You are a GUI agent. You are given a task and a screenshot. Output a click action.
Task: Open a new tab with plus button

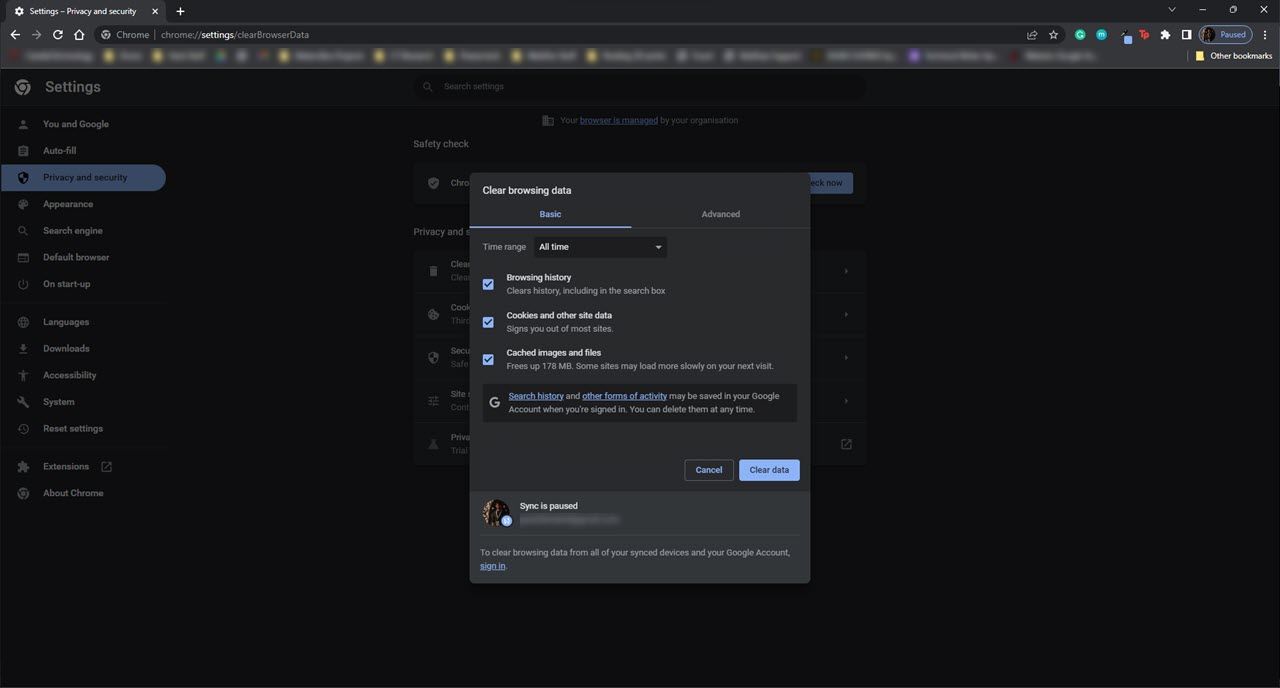click(x=180, y=11)
